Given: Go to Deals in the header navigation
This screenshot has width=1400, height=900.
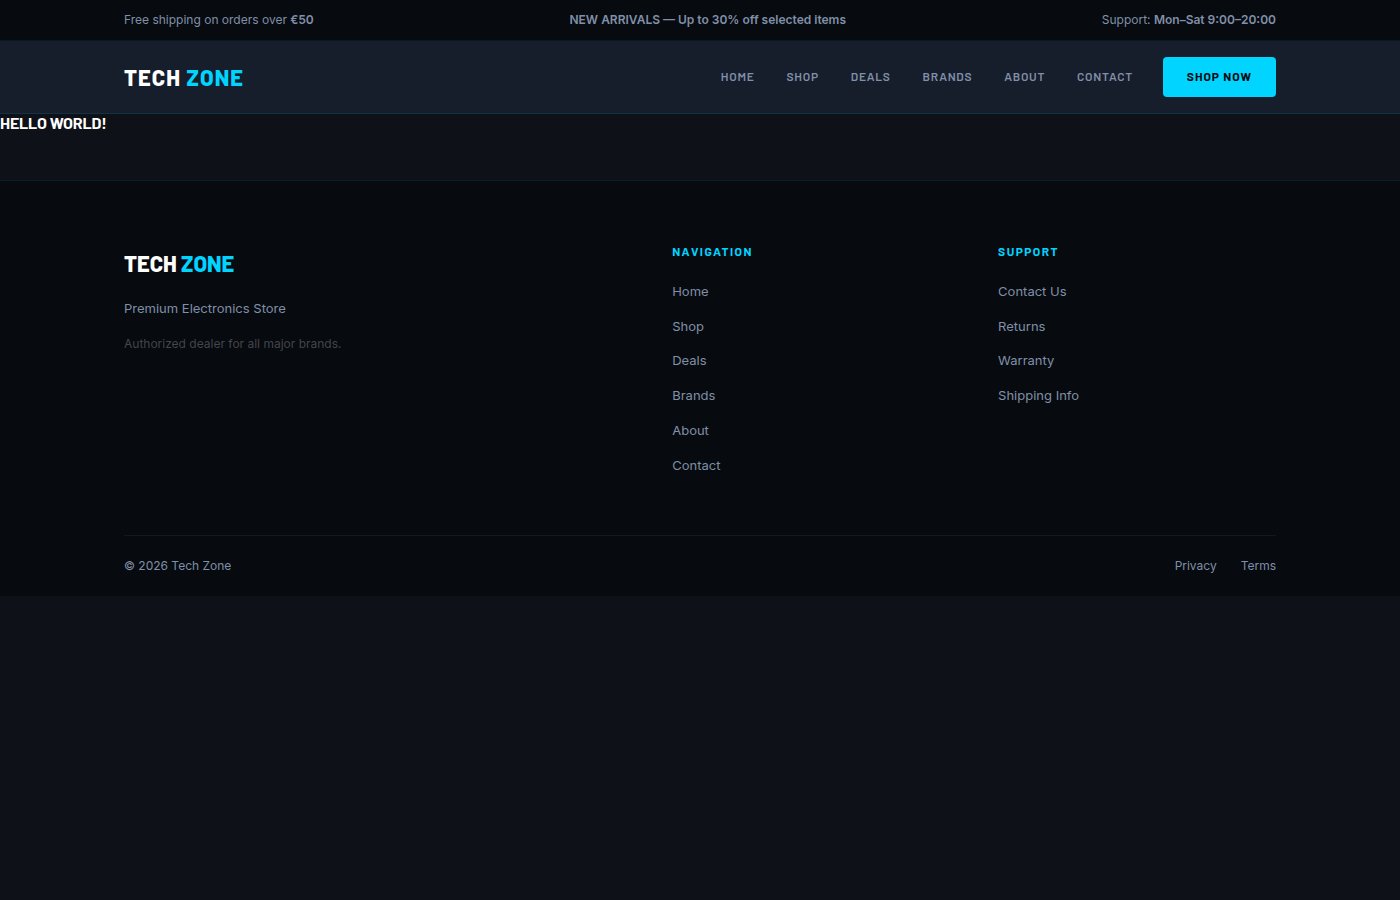Looking at the screenshot, I should click(870, 77).
